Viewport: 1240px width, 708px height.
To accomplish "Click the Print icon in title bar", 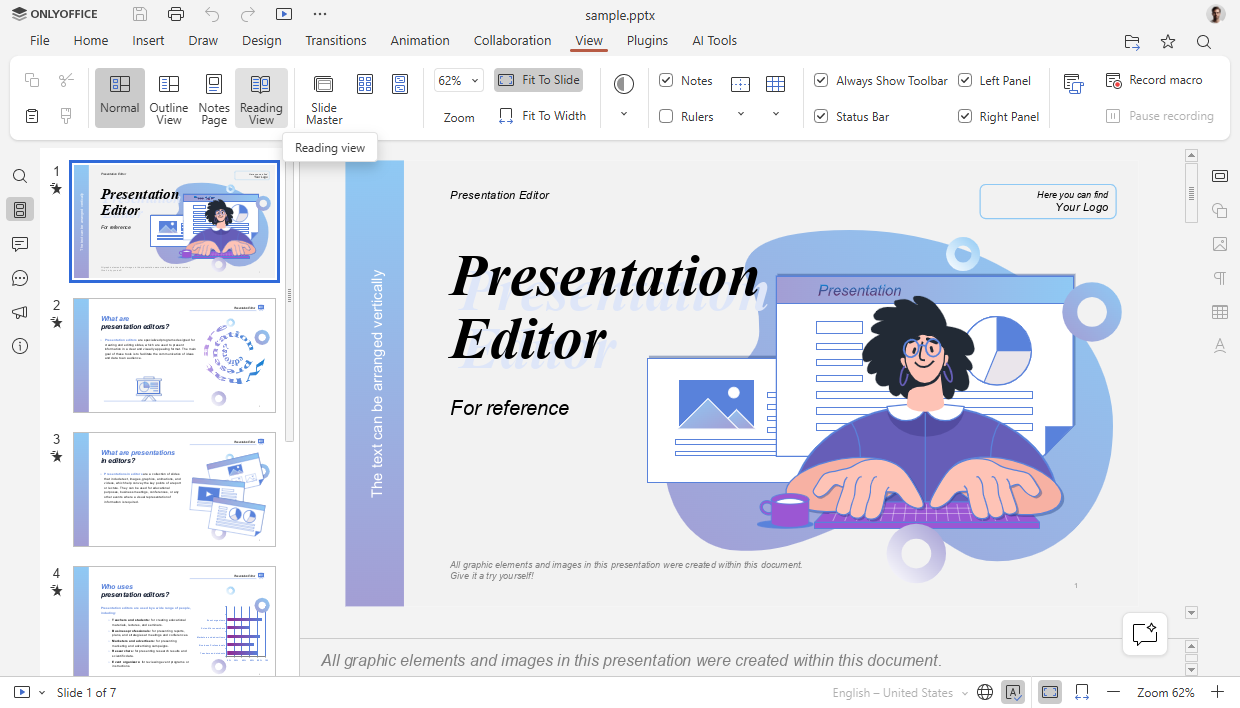I will (176, 14).
